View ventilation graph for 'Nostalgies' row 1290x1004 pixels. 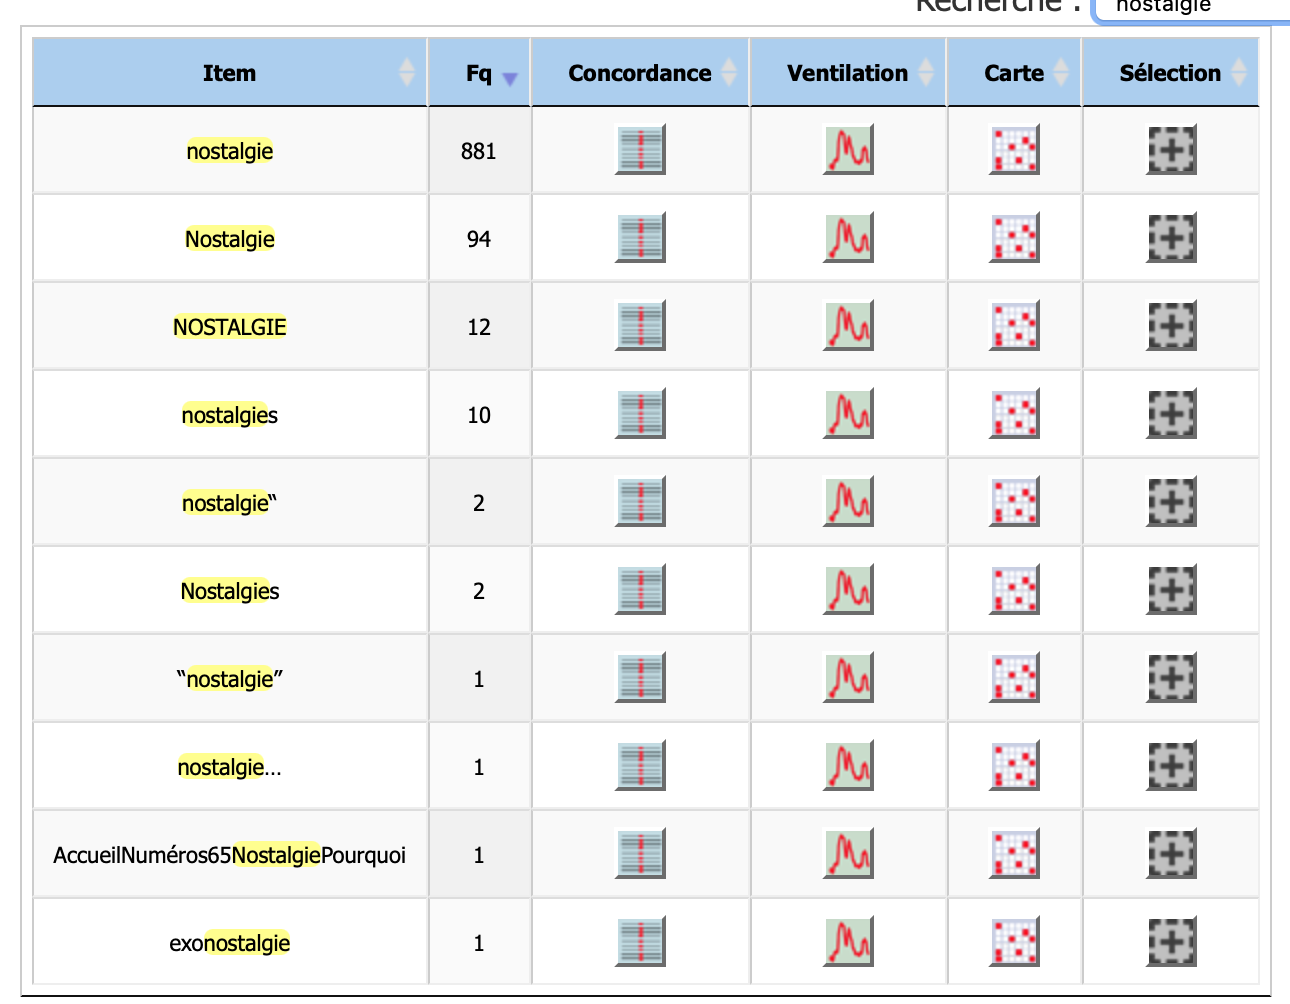point(848,590)
